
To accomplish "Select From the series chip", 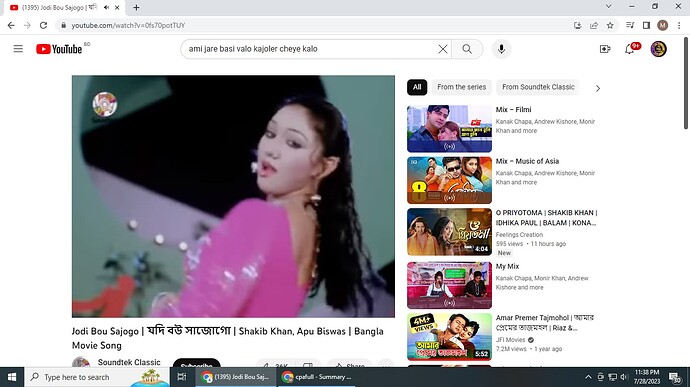I will pos(461,87).
